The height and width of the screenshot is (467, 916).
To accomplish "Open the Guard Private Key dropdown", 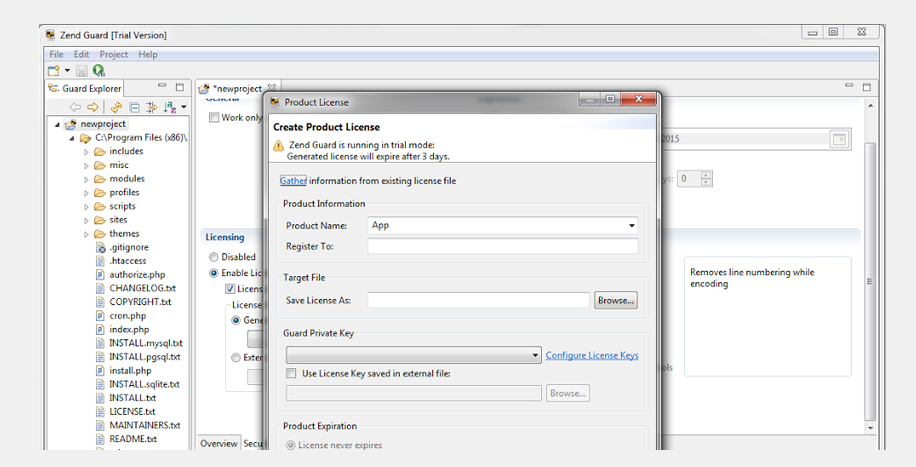I will (x=414, y=355).
